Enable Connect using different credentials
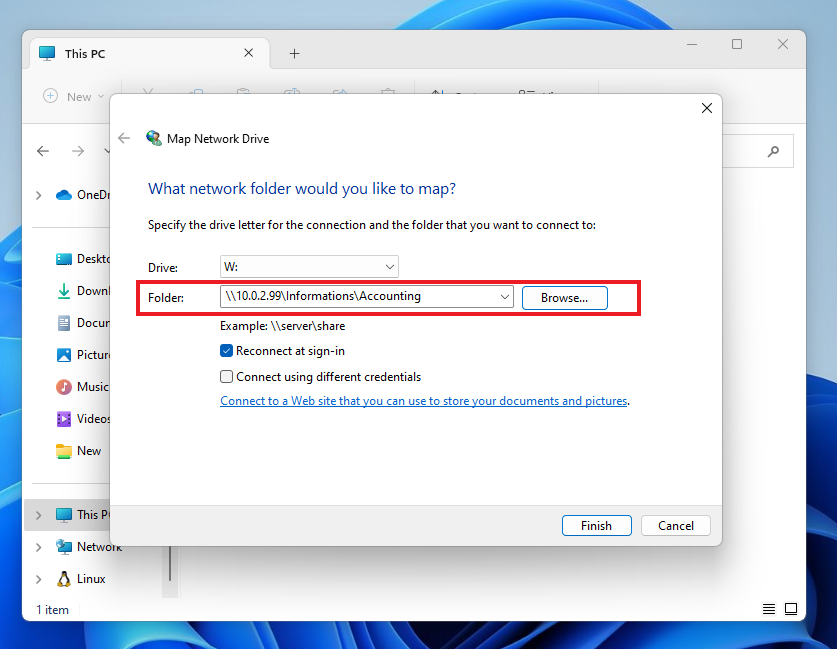This screenshot has width=837, height=649. coord(227,377)
